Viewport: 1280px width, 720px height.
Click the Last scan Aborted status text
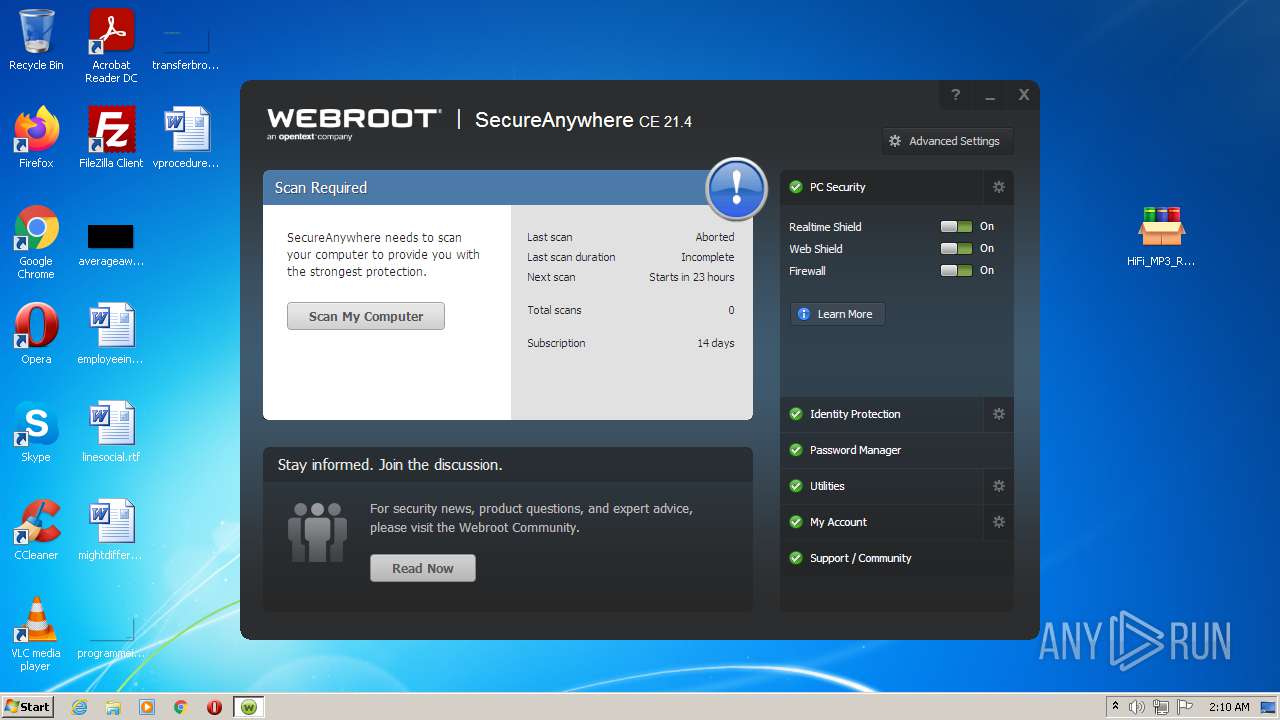631,237
